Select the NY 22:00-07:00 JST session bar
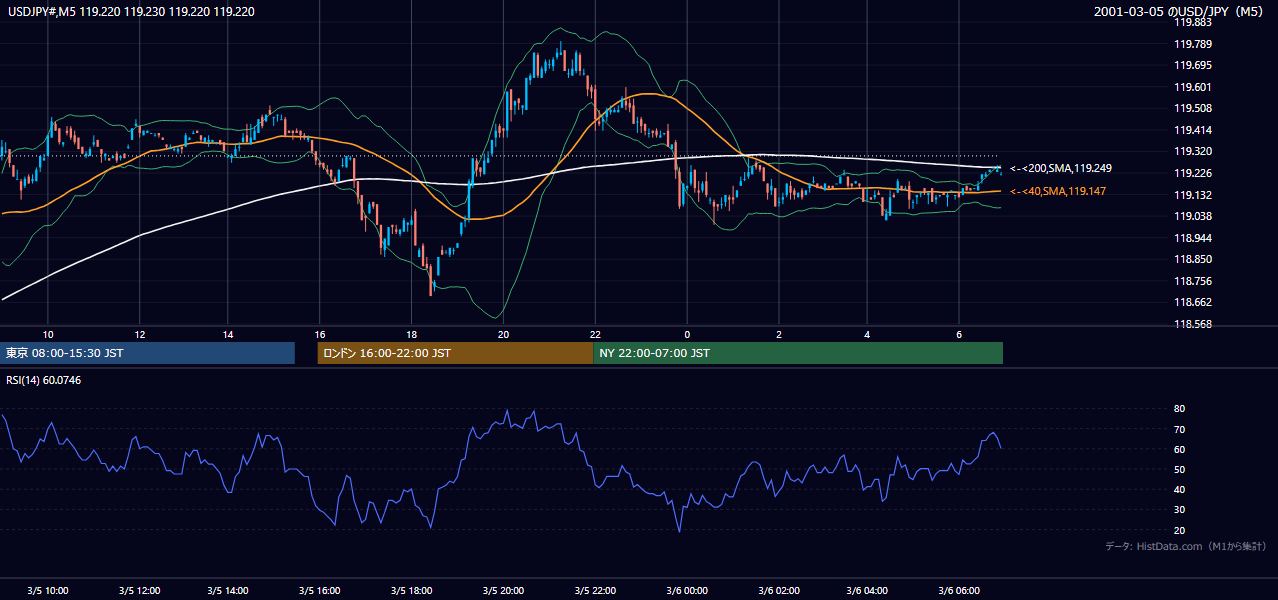The image size is (1278, 600). (x=798, y=353)
